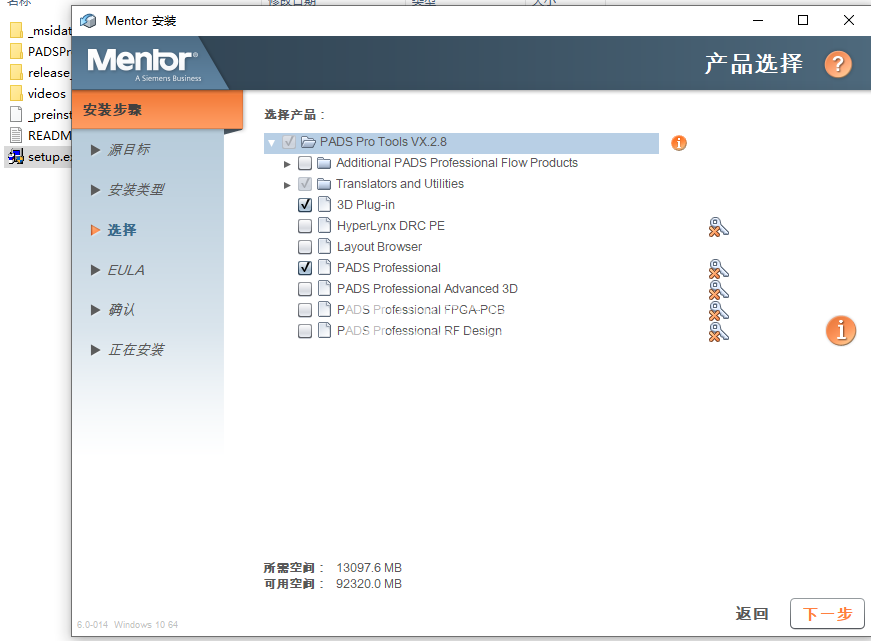Go to the 安装类型 installation step
871x641 pixels.
[136, 190]
